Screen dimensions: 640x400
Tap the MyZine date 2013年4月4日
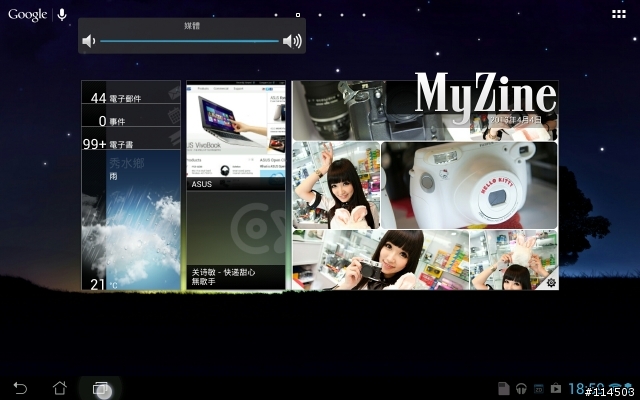pyautogui.click(x=516, y=120)
